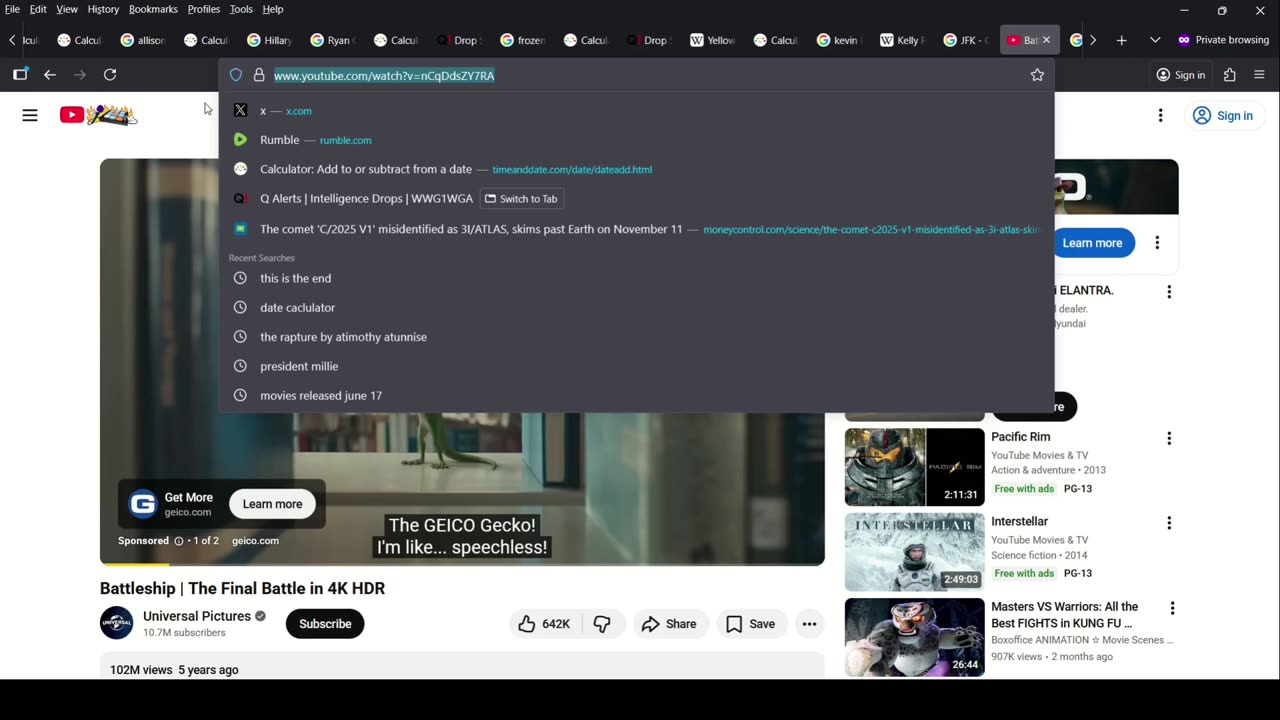
Task: Click the GEICO logo in ad card
Action: coord(143,504)
